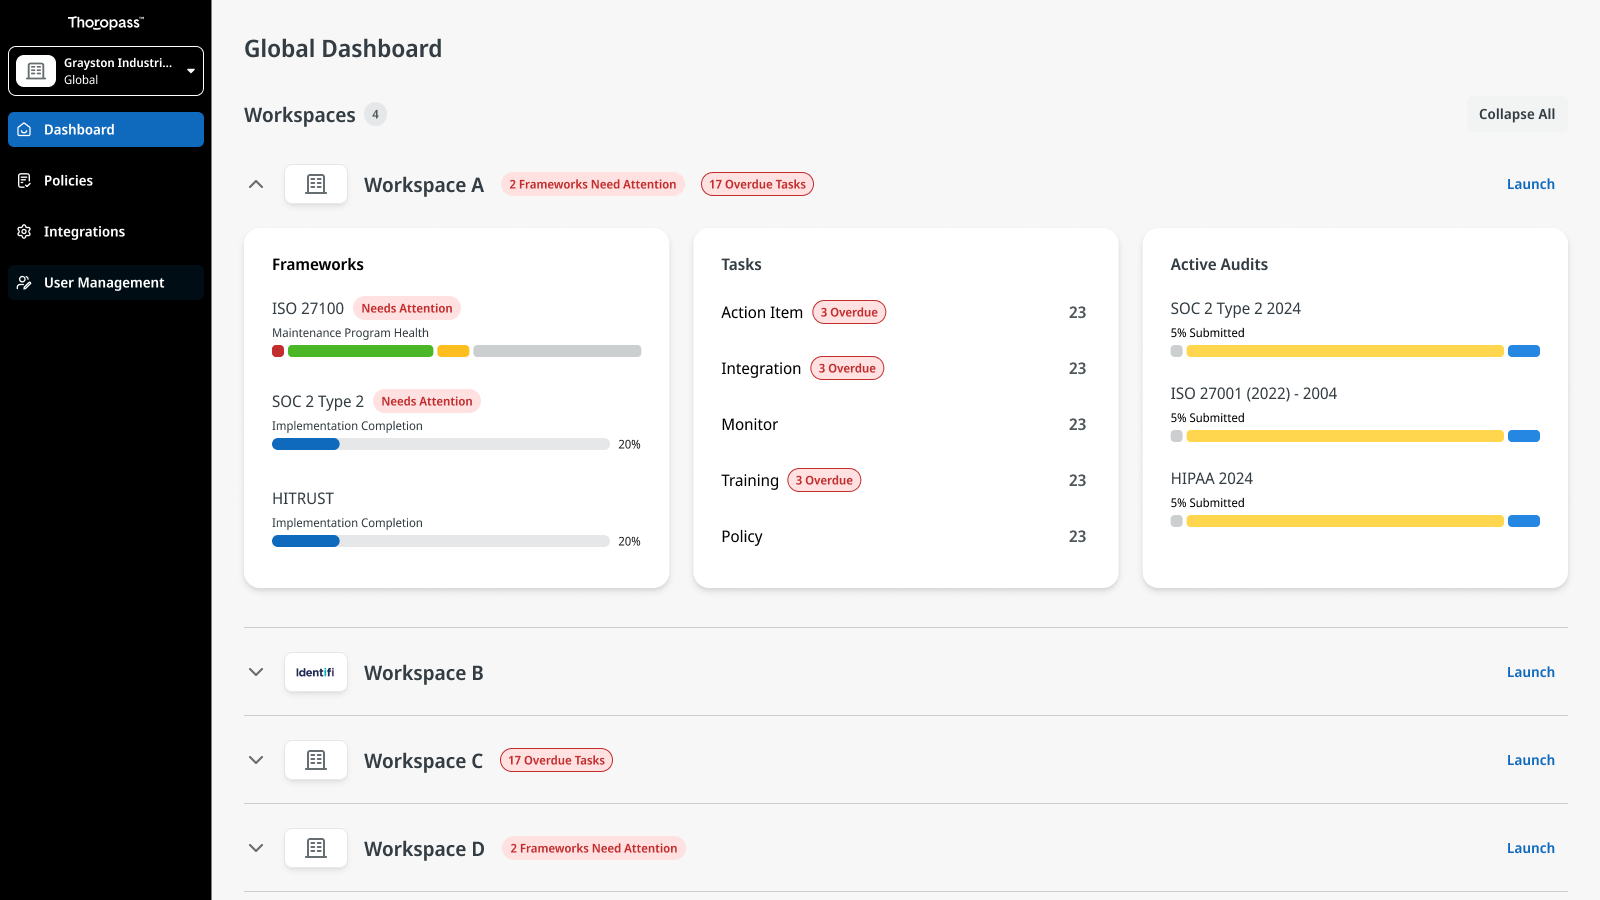Expand Workspace C using its chevron
1600x900 pixels.
pos(256,760)
